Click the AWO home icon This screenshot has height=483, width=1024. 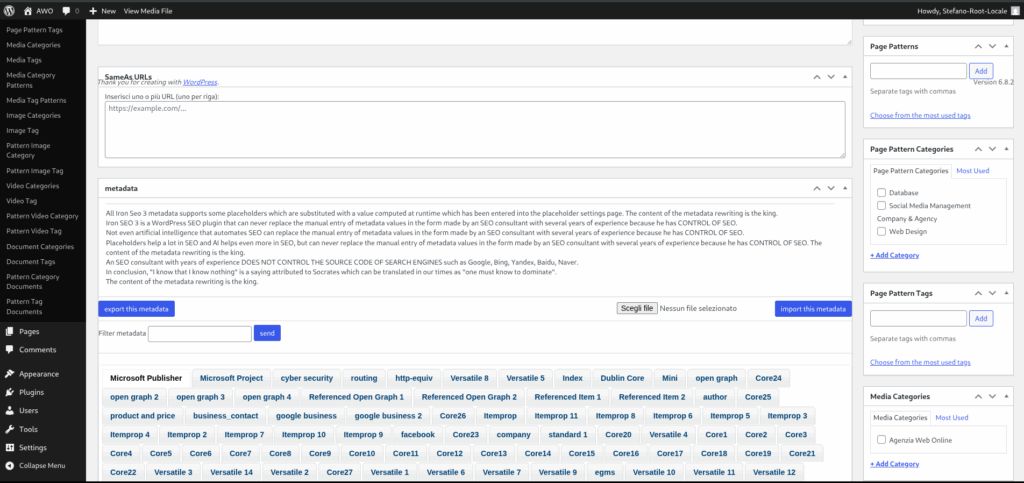tap(27, 11)
